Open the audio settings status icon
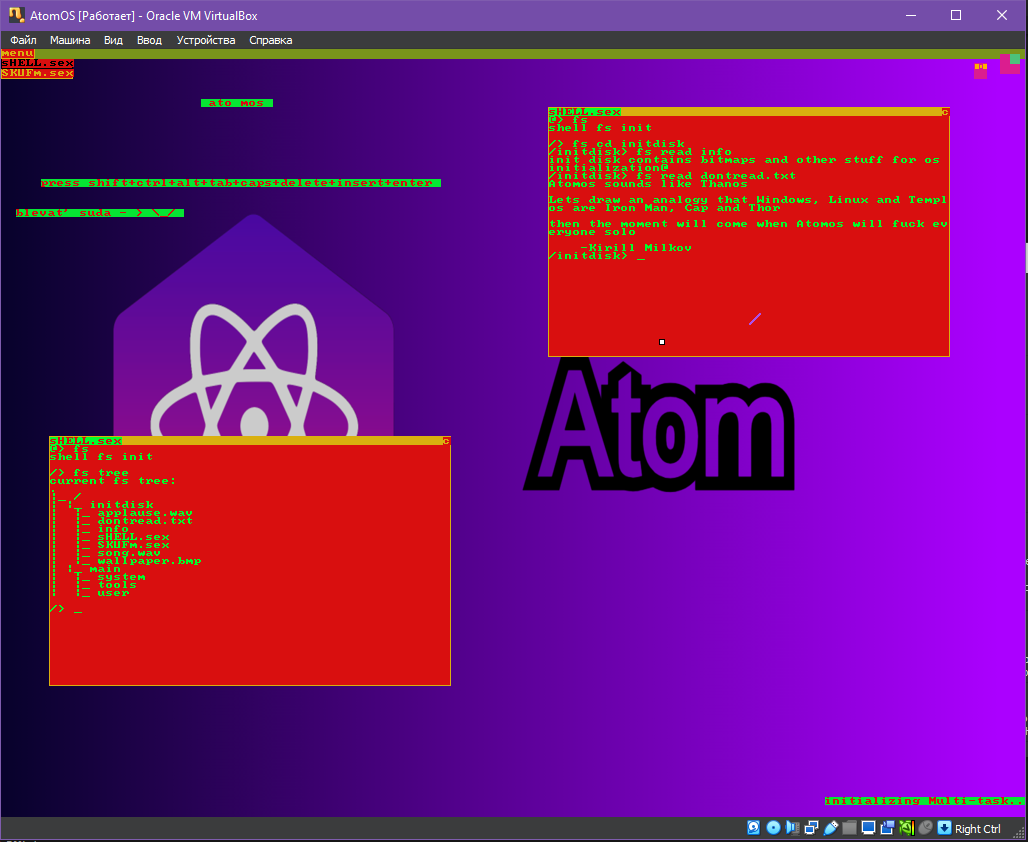Image resolution: width=1028 pixels, height=842 pixels. click(x=792, y=828)
